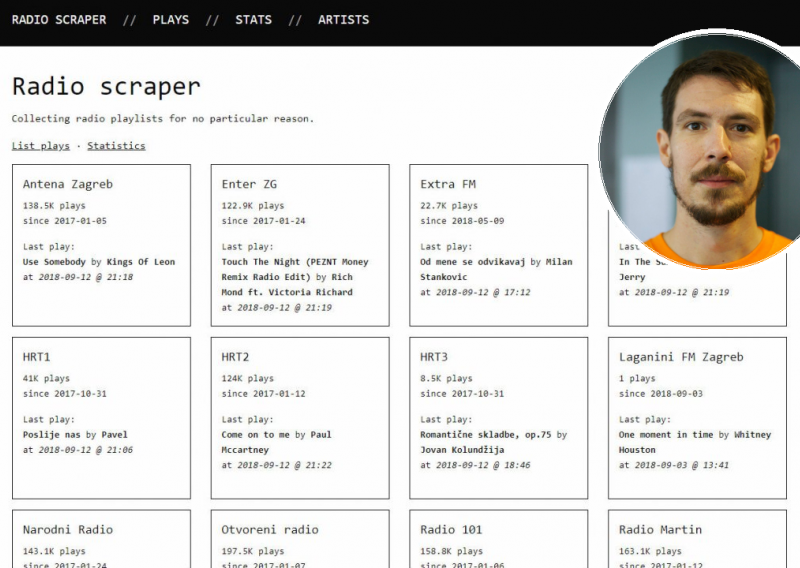Click the since 2017-01-05 date text

(x=65, y=221)
